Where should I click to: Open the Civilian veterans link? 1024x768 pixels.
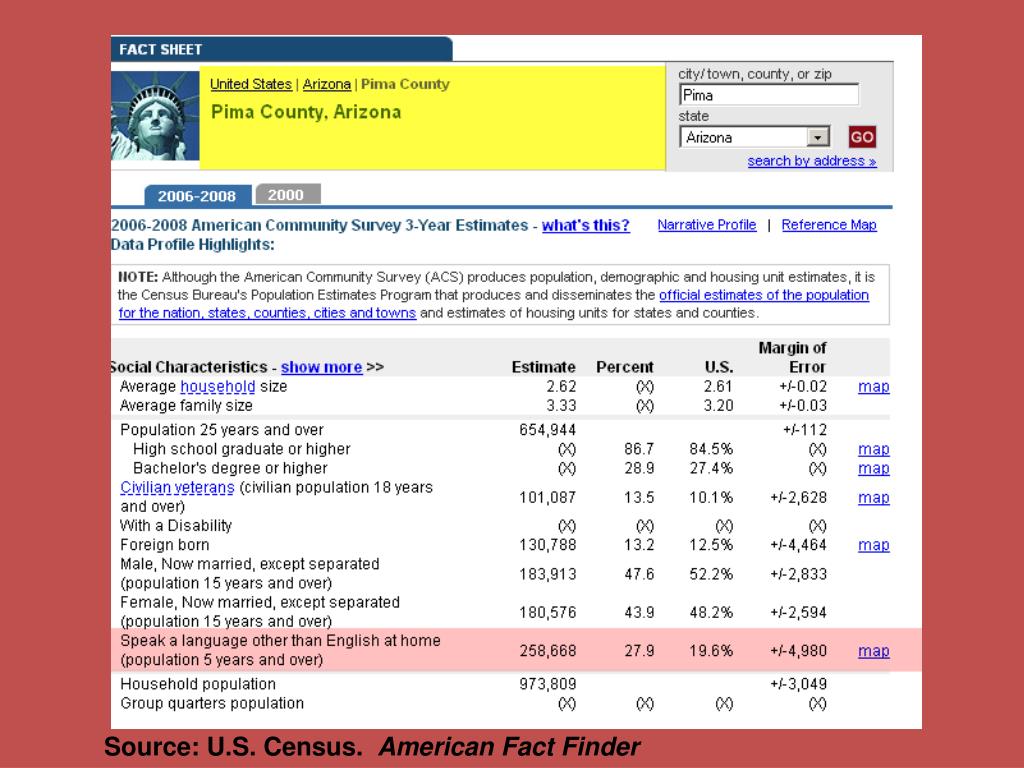coord(177,488)
